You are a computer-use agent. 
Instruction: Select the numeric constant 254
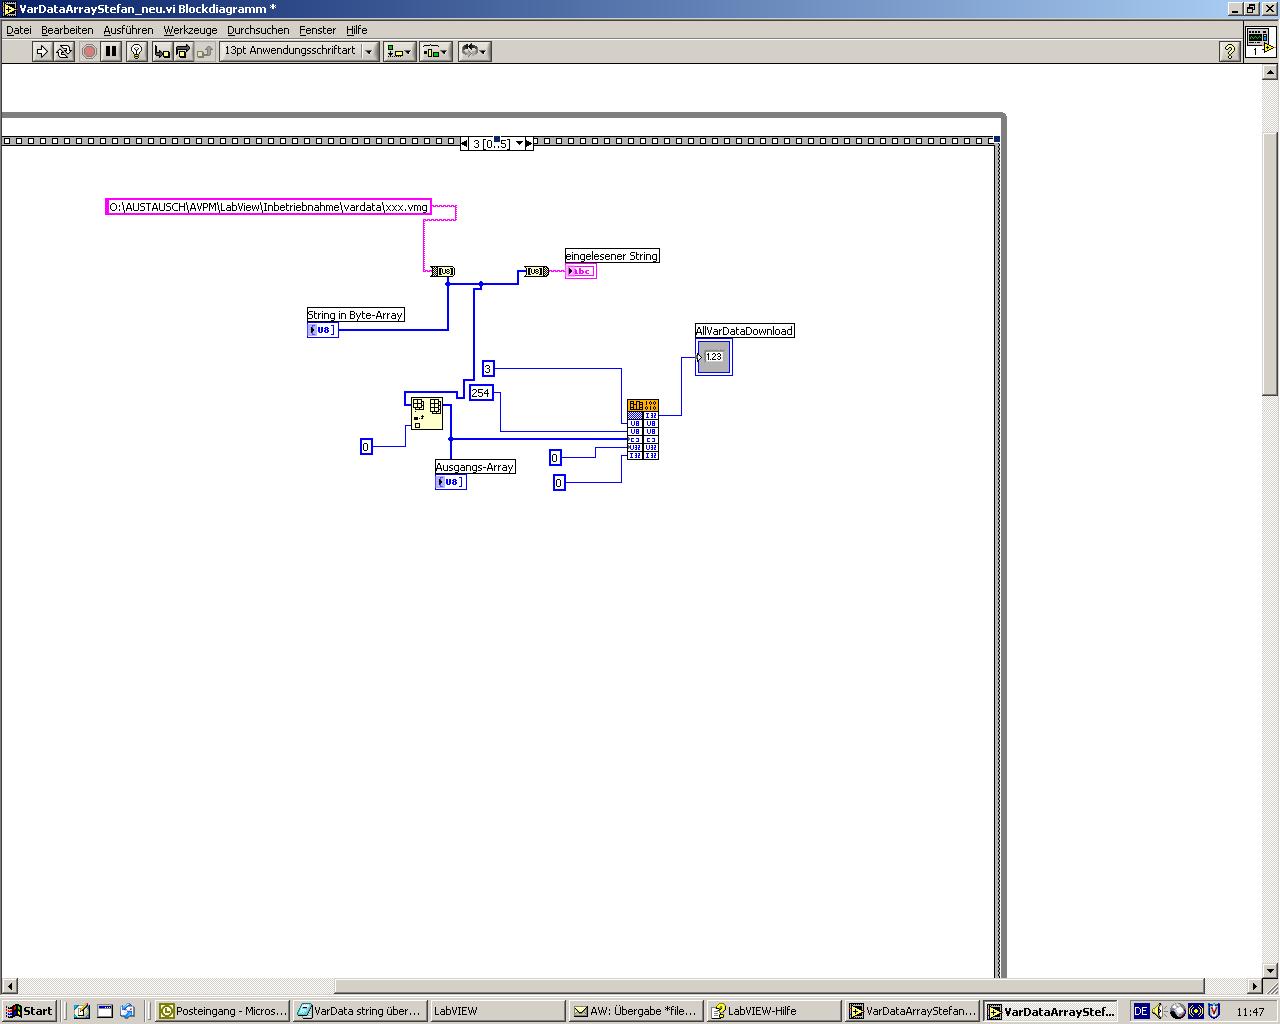coord(481,393)
